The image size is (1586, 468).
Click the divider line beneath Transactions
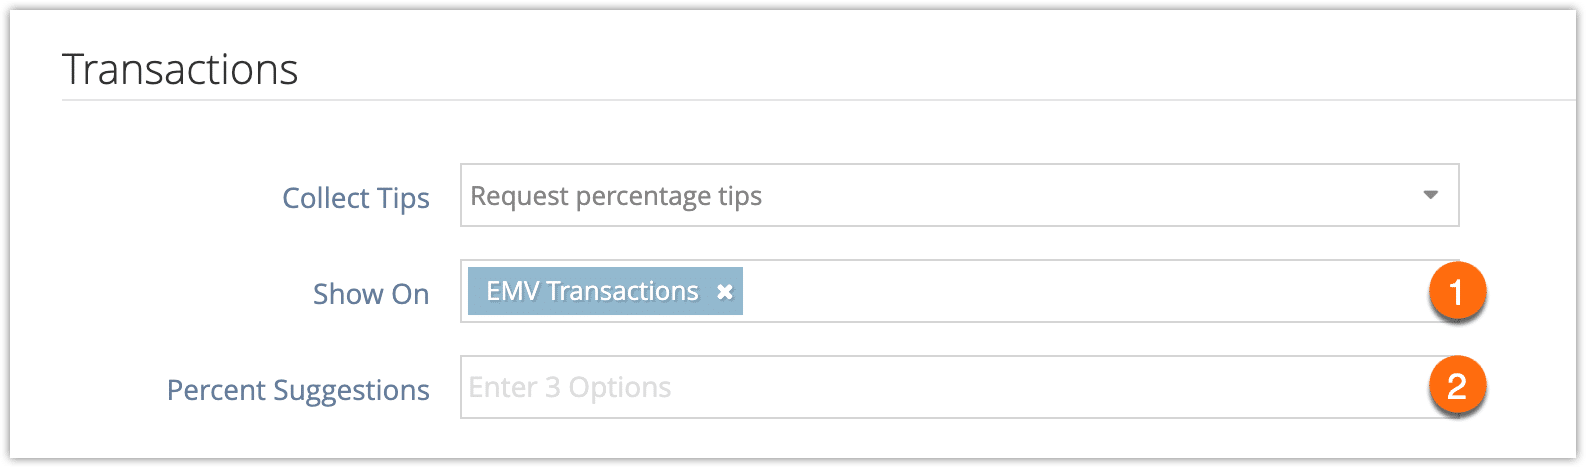(818, 100)
